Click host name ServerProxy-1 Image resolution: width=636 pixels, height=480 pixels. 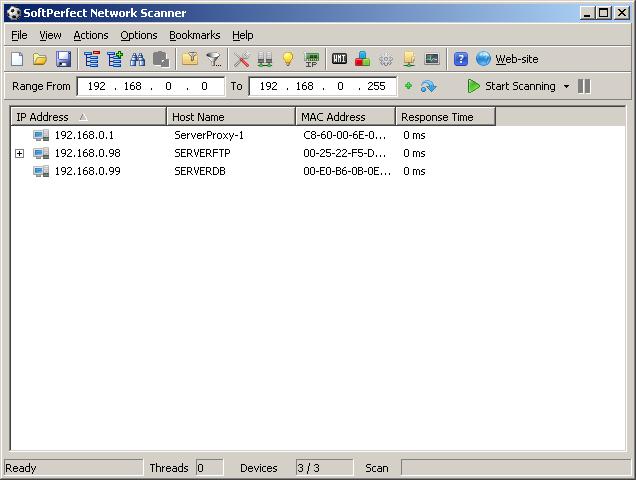[x=209, y=135]
